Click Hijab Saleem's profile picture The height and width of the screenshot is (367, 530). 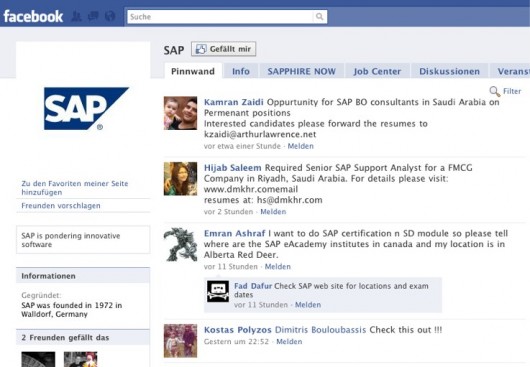(180, 178)
